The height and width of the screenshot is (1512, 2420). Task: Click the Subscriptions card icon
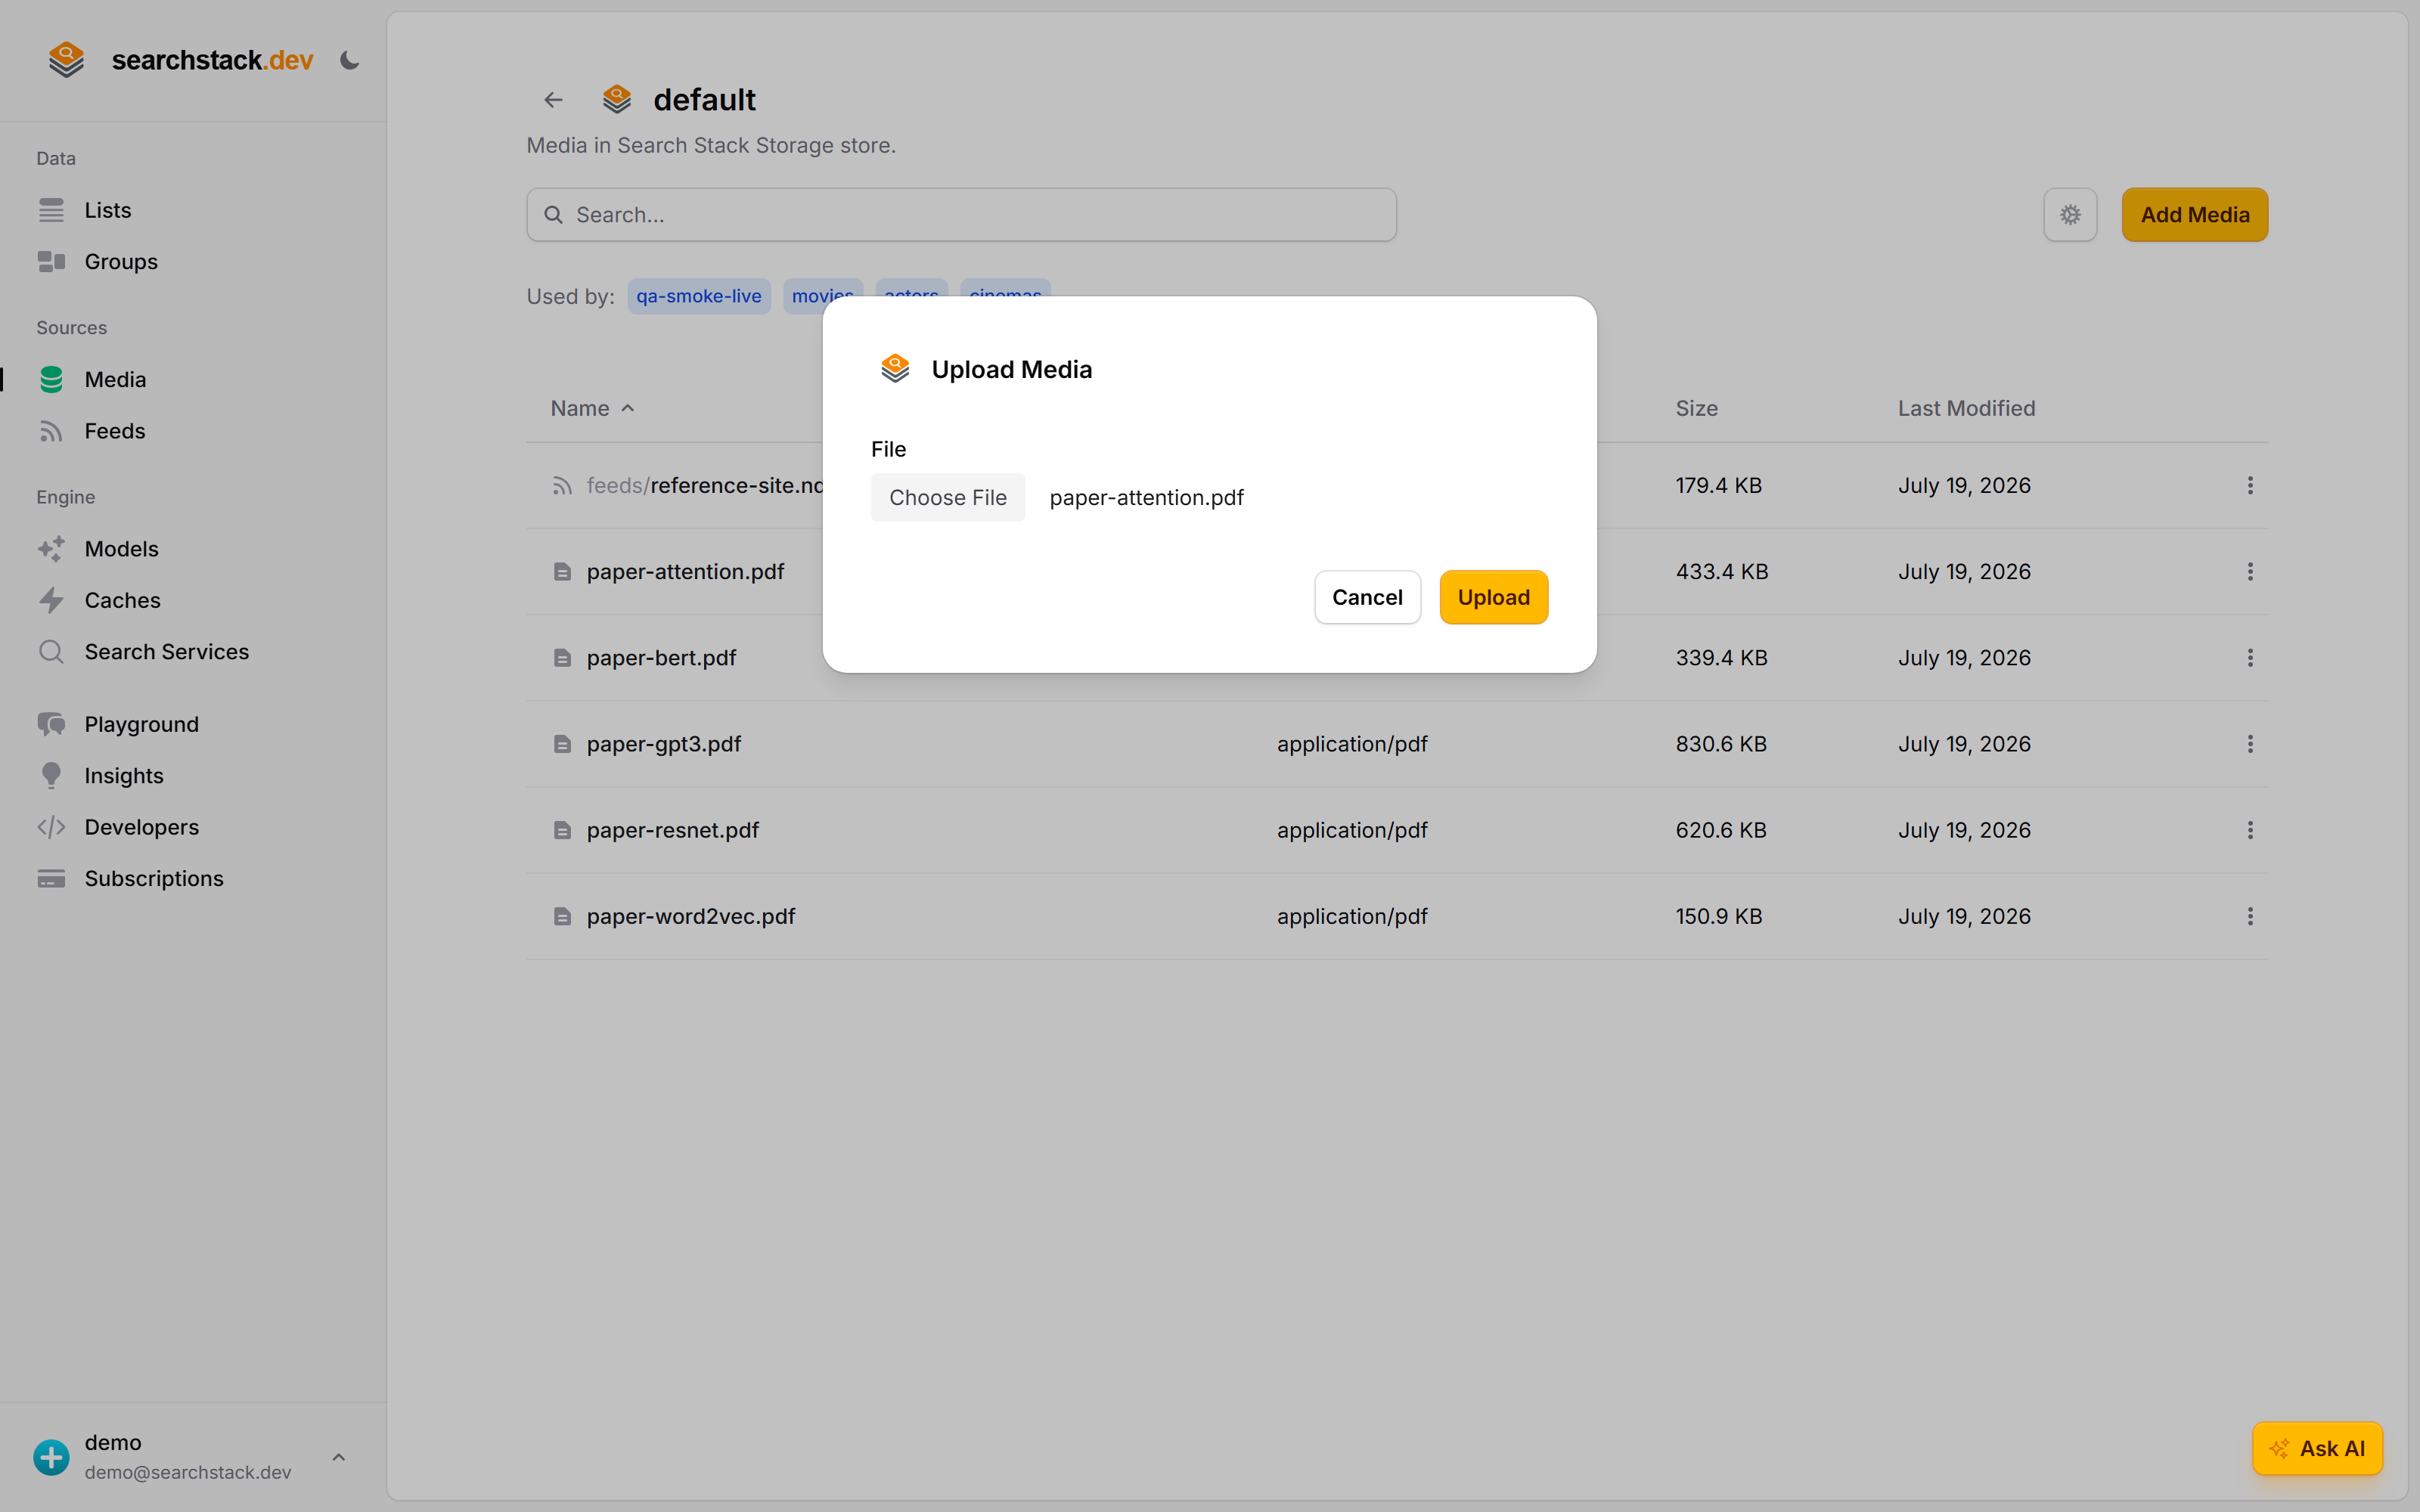coord(51,879)
